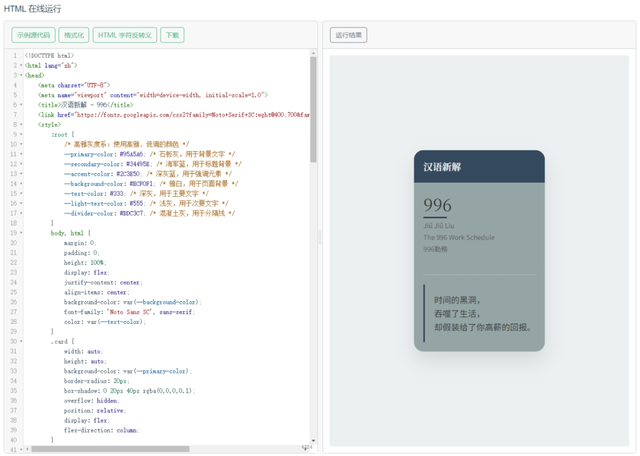This screenshot has width=640, height=456.
Task: Click the --background-color variable definition on line 14
Action: [x=151, y=184]
